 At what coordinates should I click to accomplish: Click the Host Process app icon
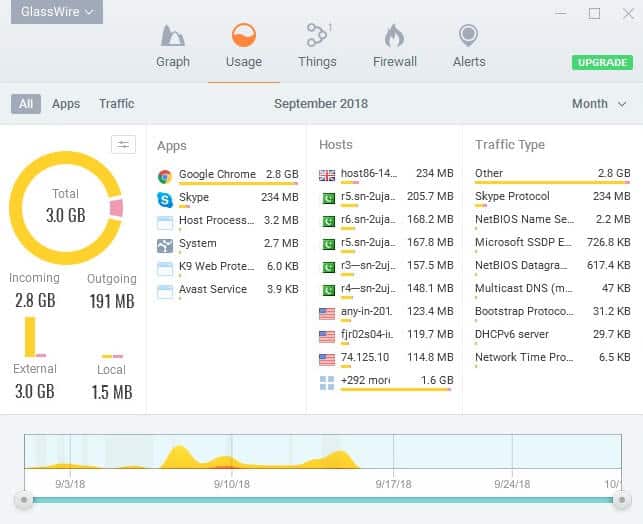click(x=165, y=223)
